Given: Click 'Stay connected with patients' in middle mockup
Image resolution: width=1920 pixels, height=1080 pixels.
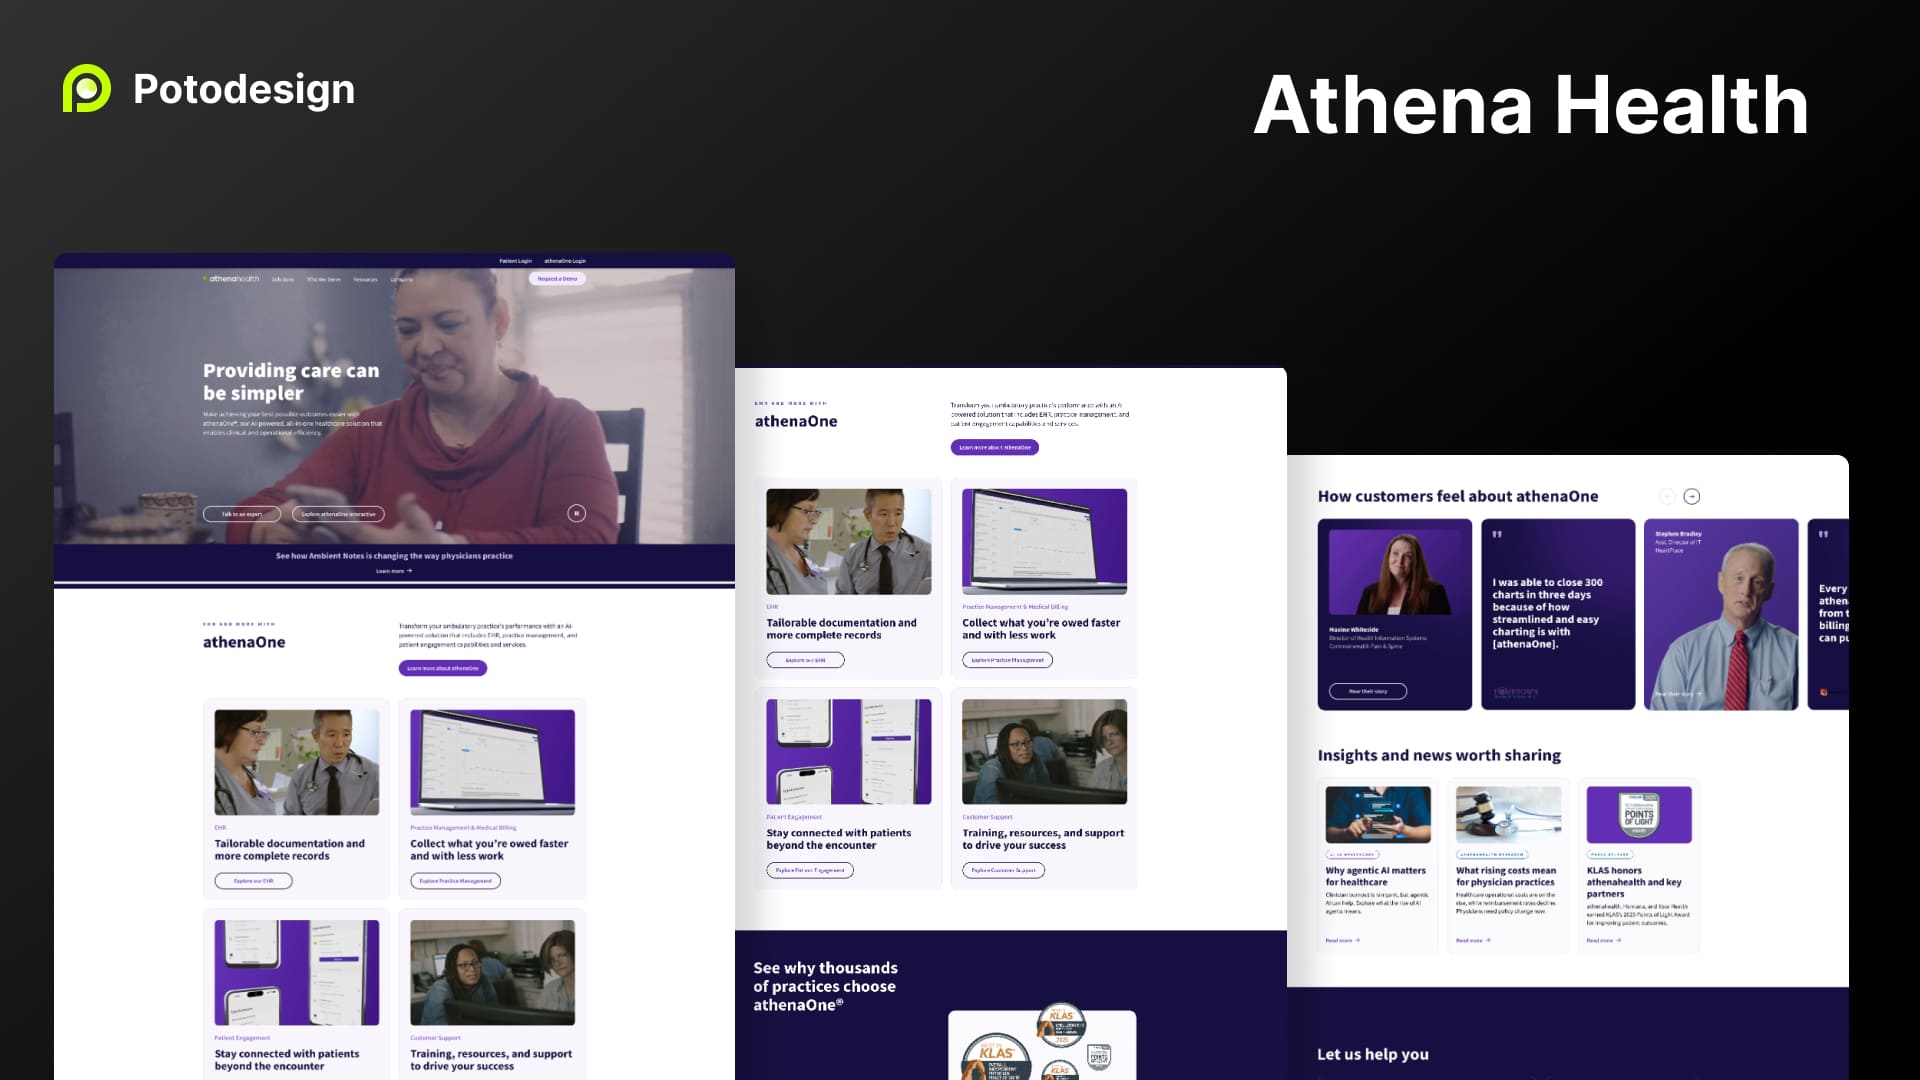Looking at the screenshot, I should pos(839,839).
